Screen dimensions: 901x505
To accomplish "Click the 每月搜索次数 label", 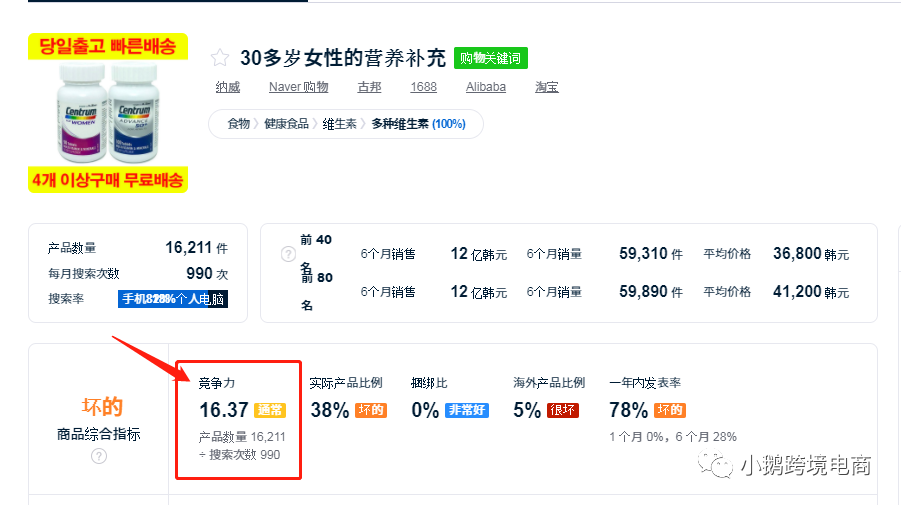I will [x=83, y=273].
